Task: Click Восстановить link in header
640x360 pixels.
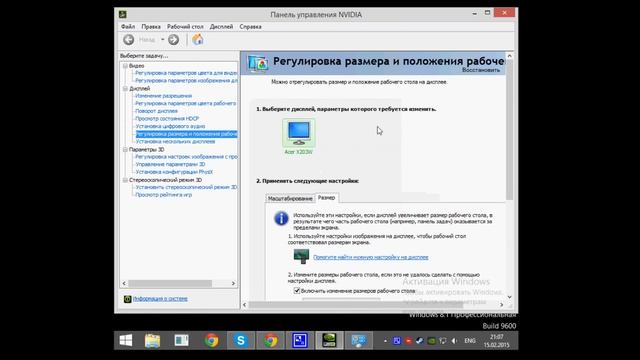Action: [481, 70]
